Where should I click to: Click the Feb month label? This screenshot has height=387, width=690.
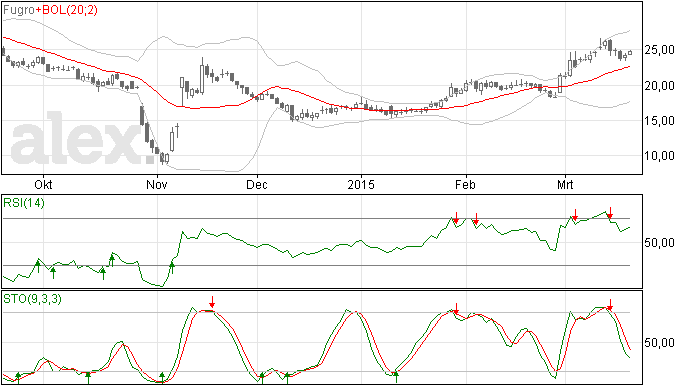coord(465,184)
